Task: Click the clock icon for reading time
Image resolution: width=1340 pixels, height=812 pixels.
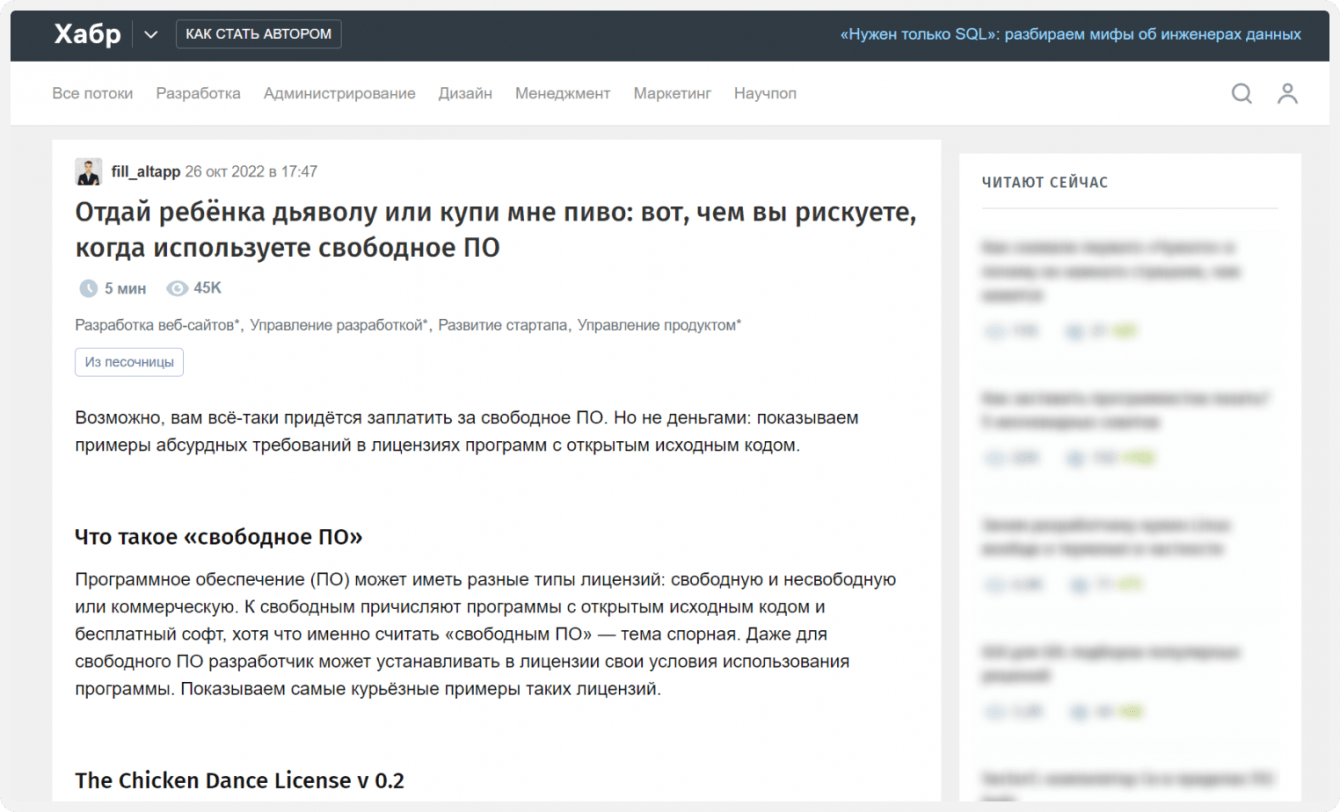Action: [89, 289]
